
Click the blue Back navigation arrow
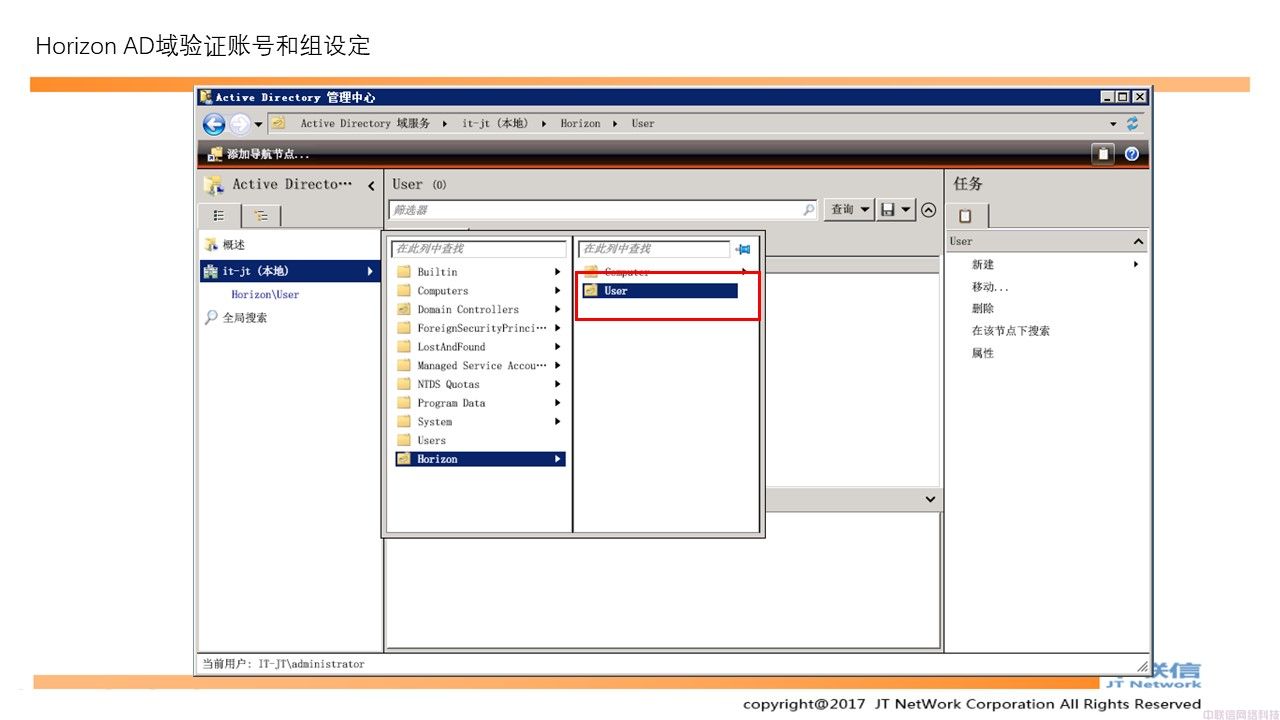(x=214, y=124)
